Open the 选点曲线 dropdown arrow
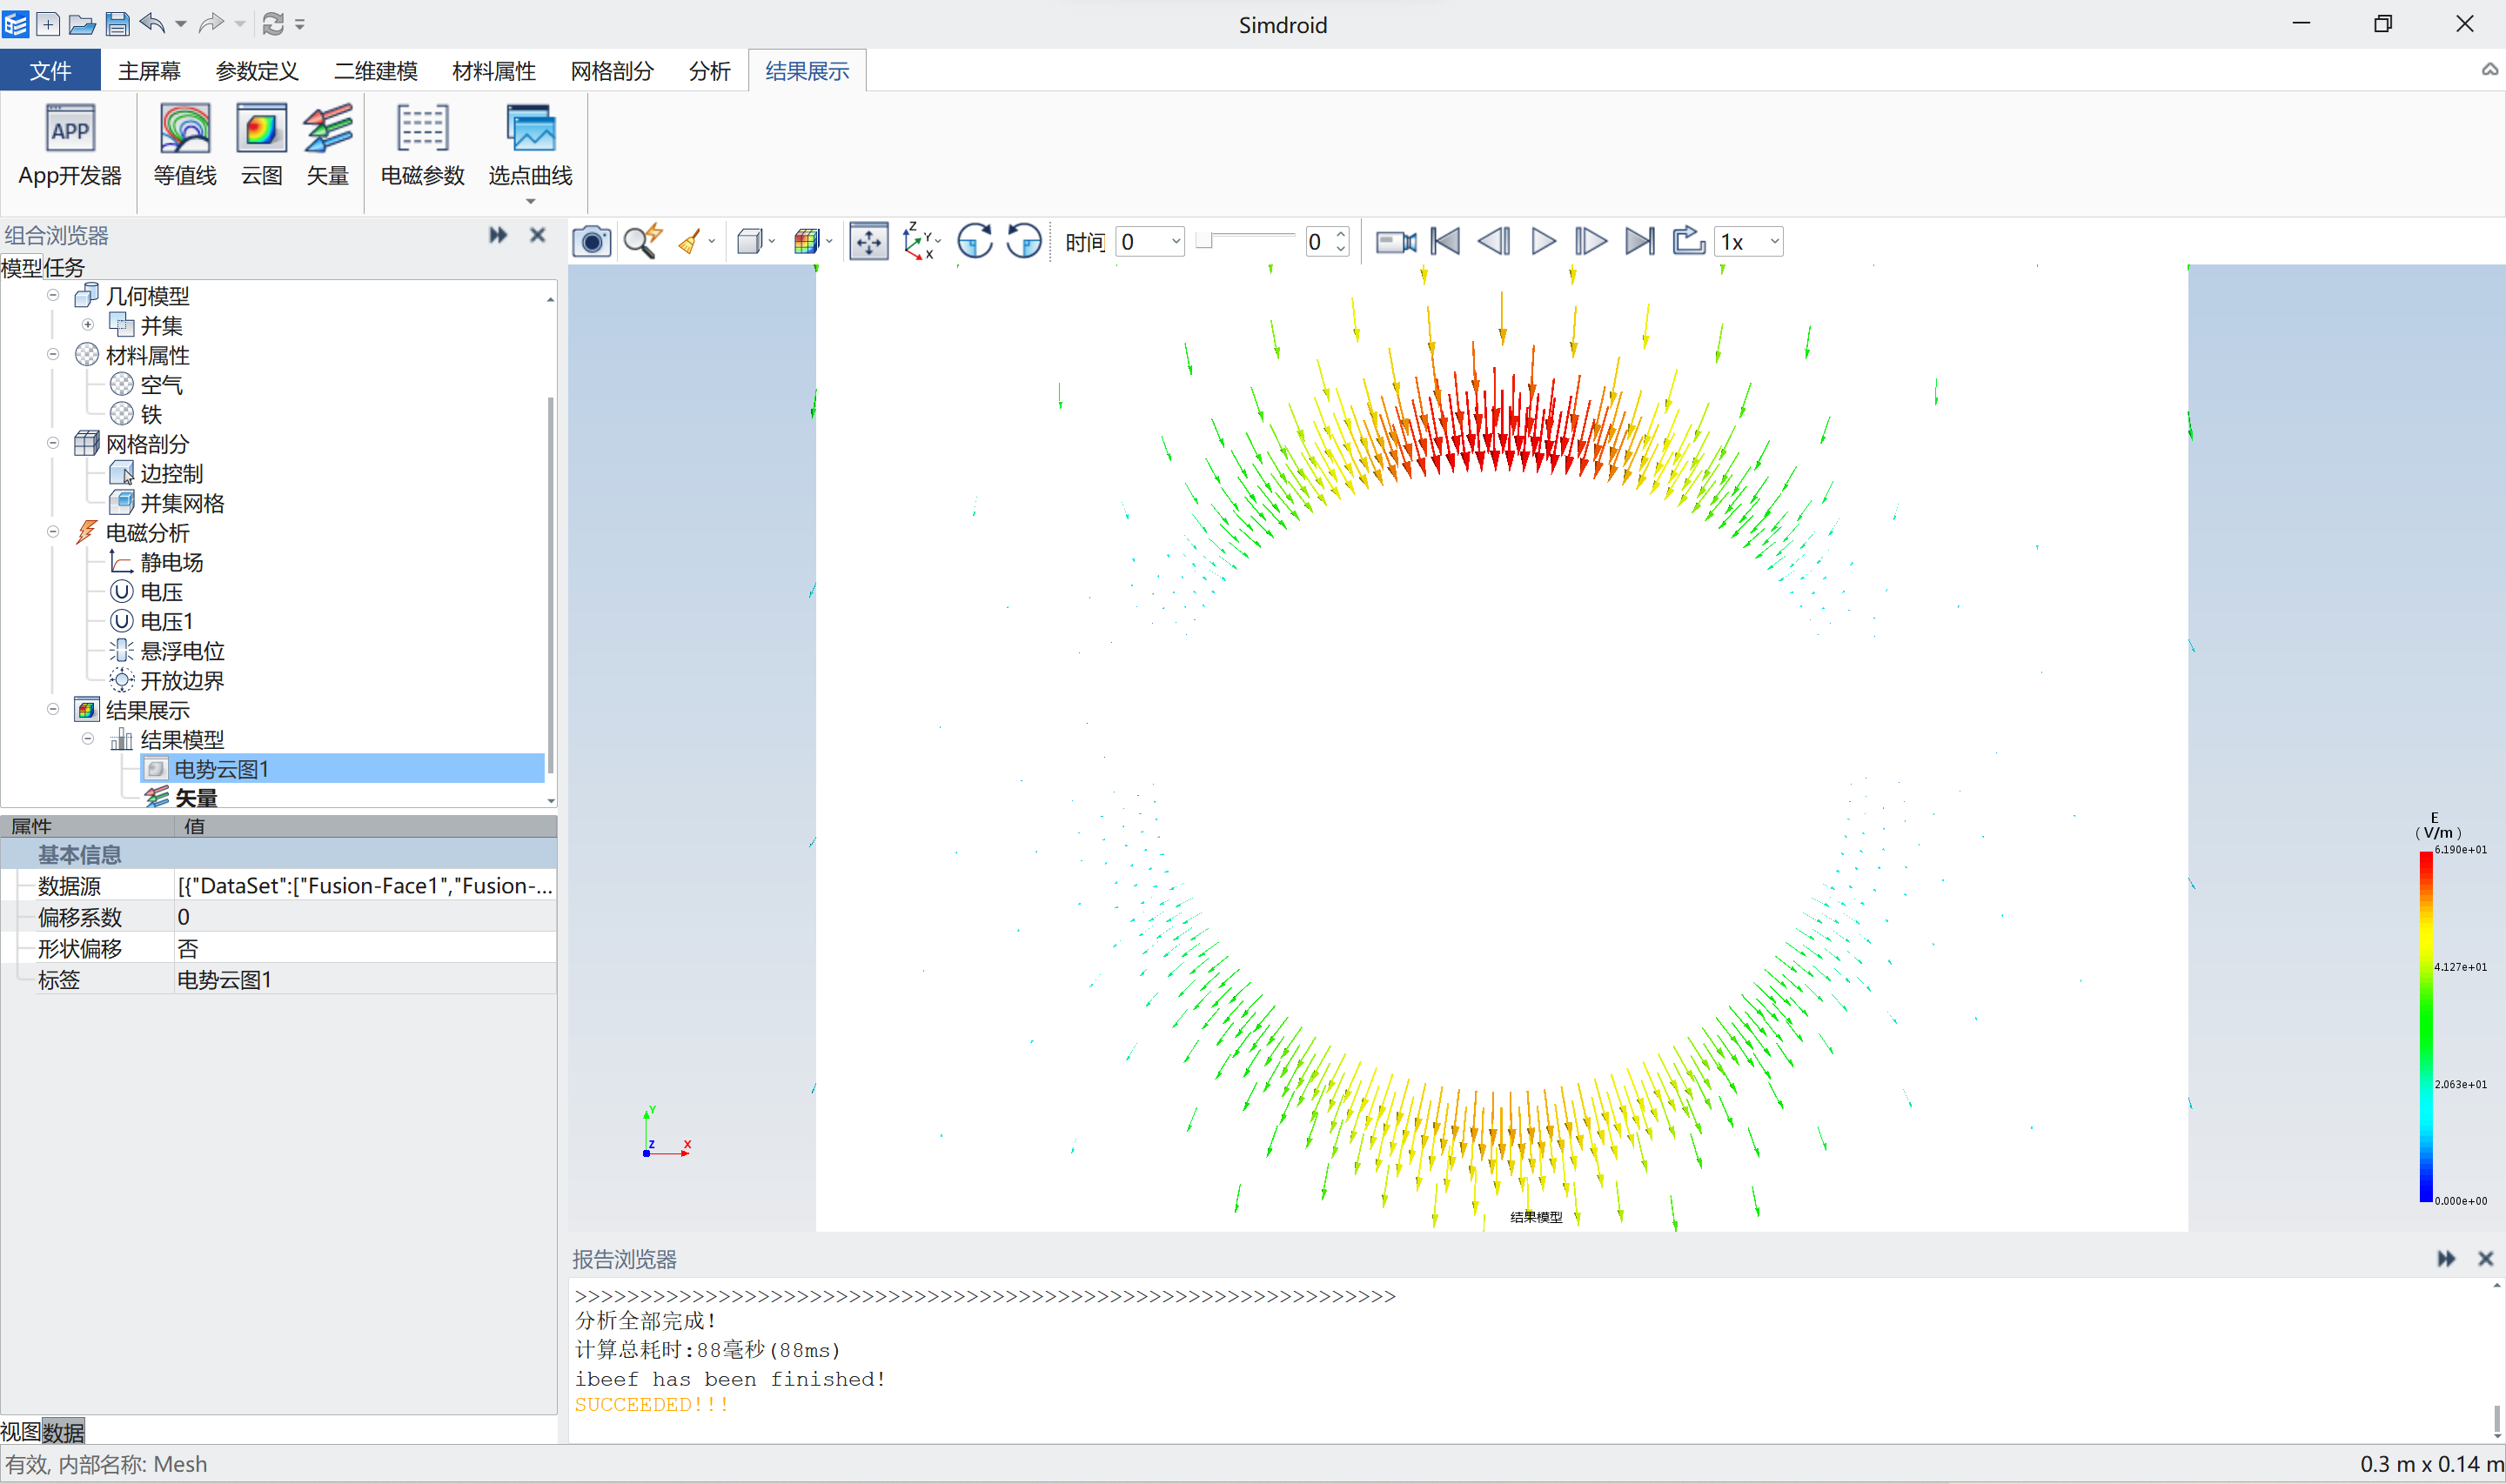Viewport: 2506px width, 1484px height. coord(530,201)
